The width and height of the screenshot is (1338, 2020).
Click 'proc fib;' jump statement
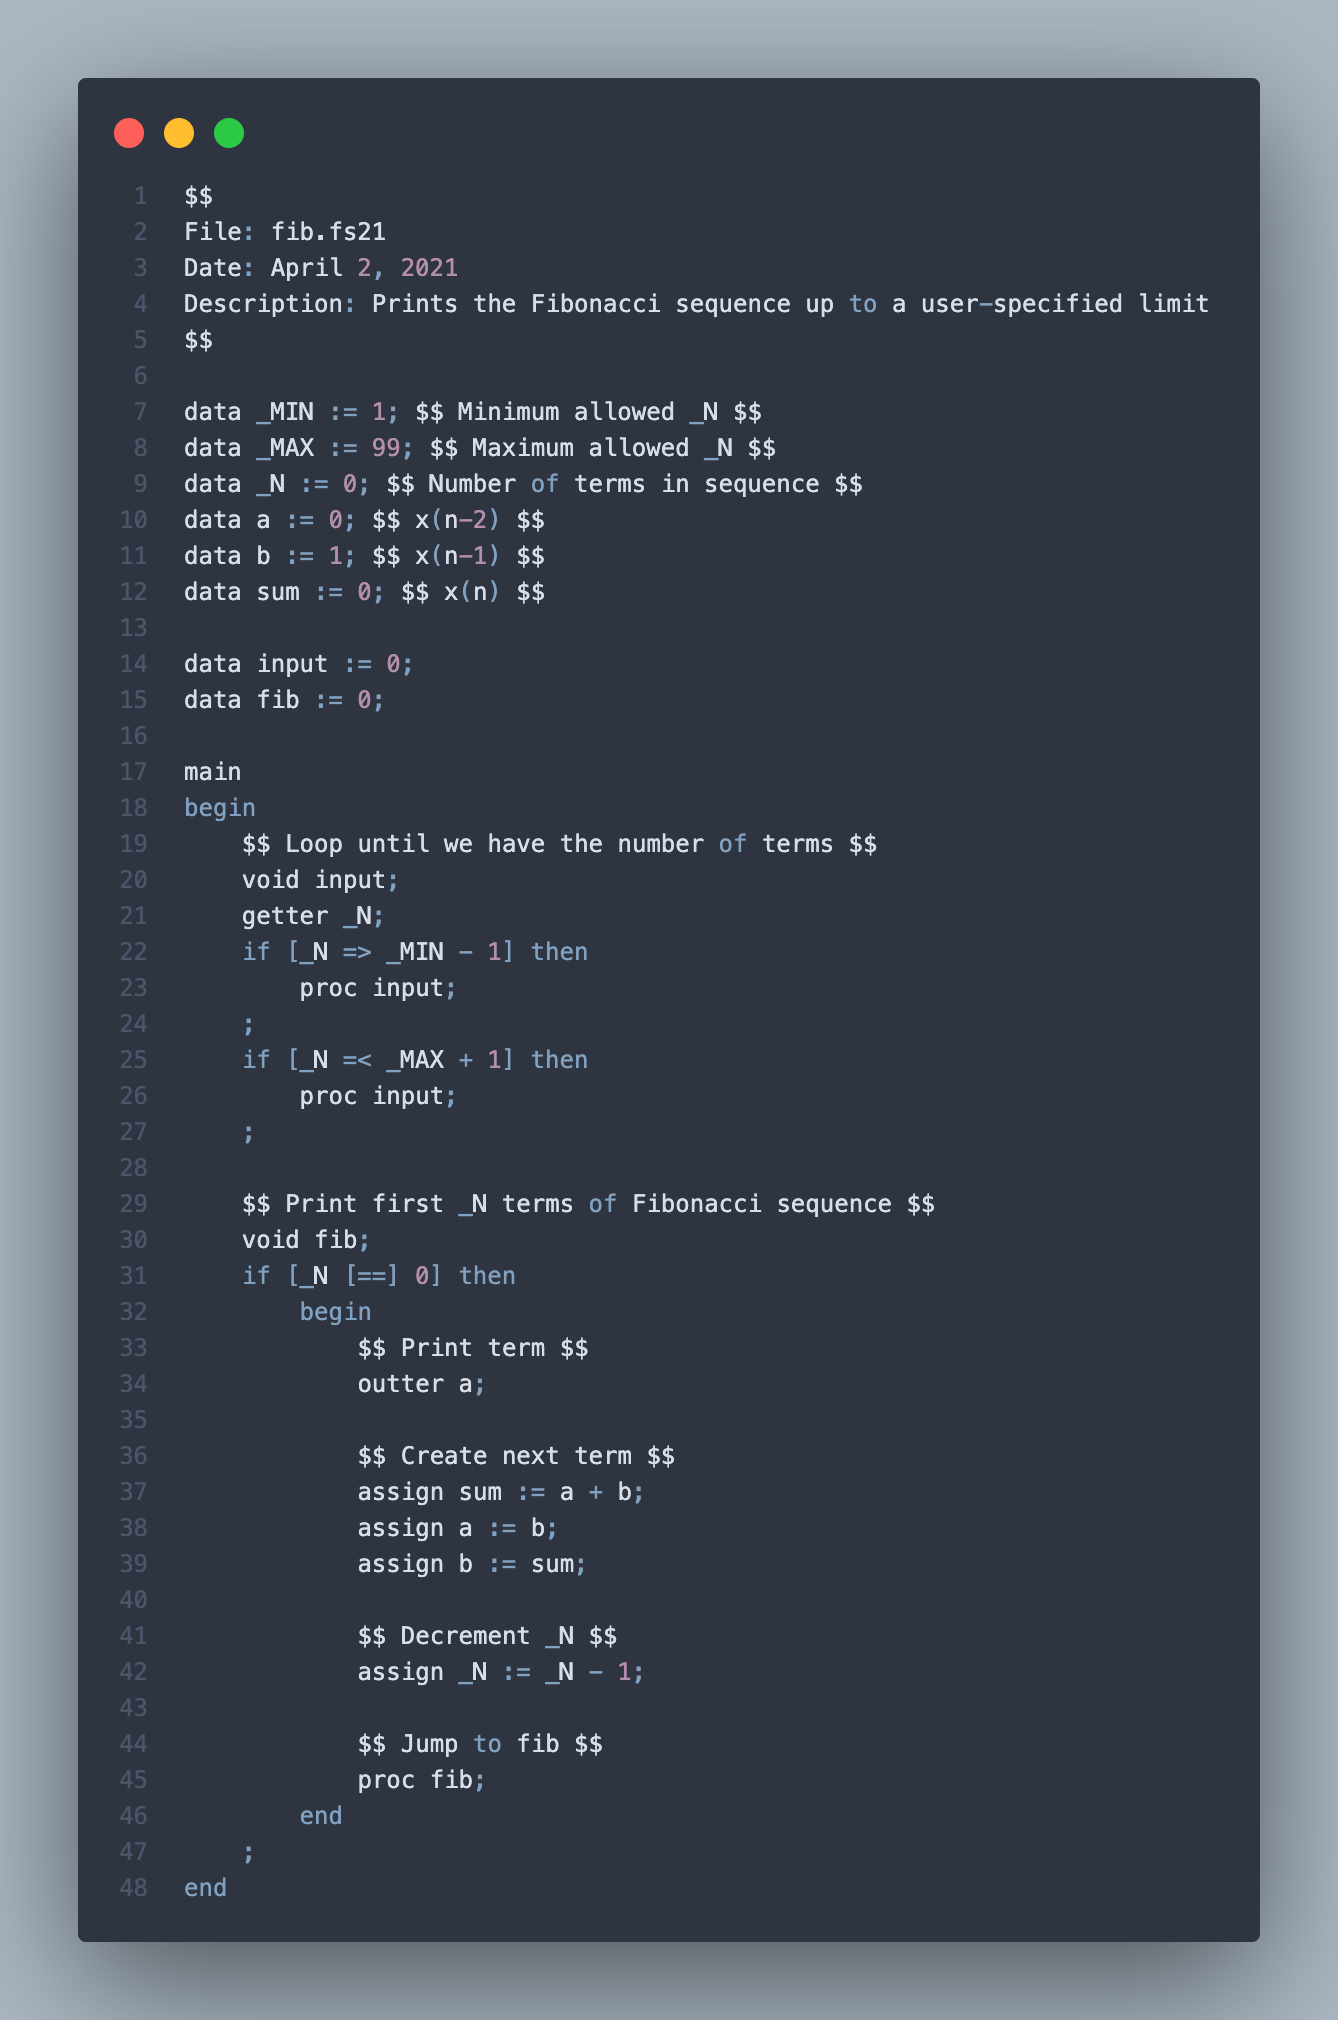tap(422, 1780)
